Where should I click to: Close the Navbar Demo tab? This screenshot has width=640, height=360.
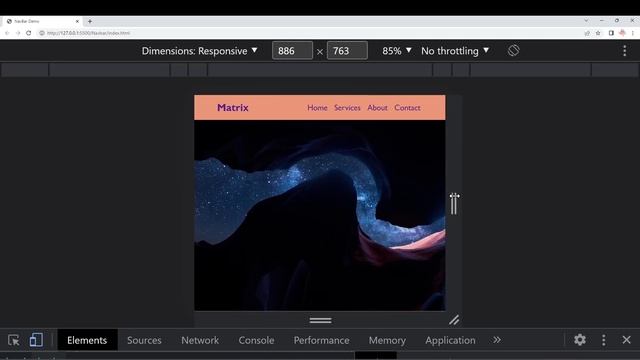click(77, 21)
